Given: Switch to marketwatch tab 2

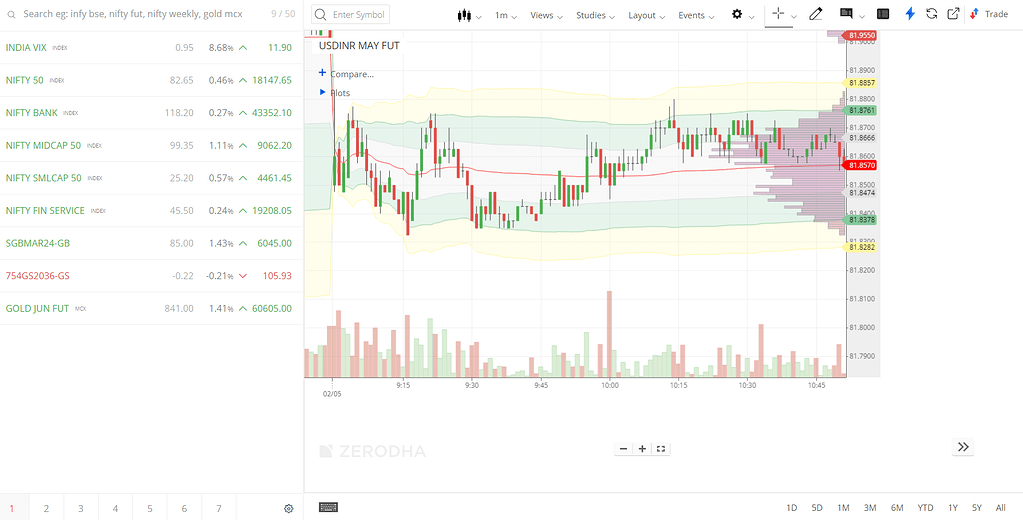Looking at the screenshot, I should tap(46, 509).
